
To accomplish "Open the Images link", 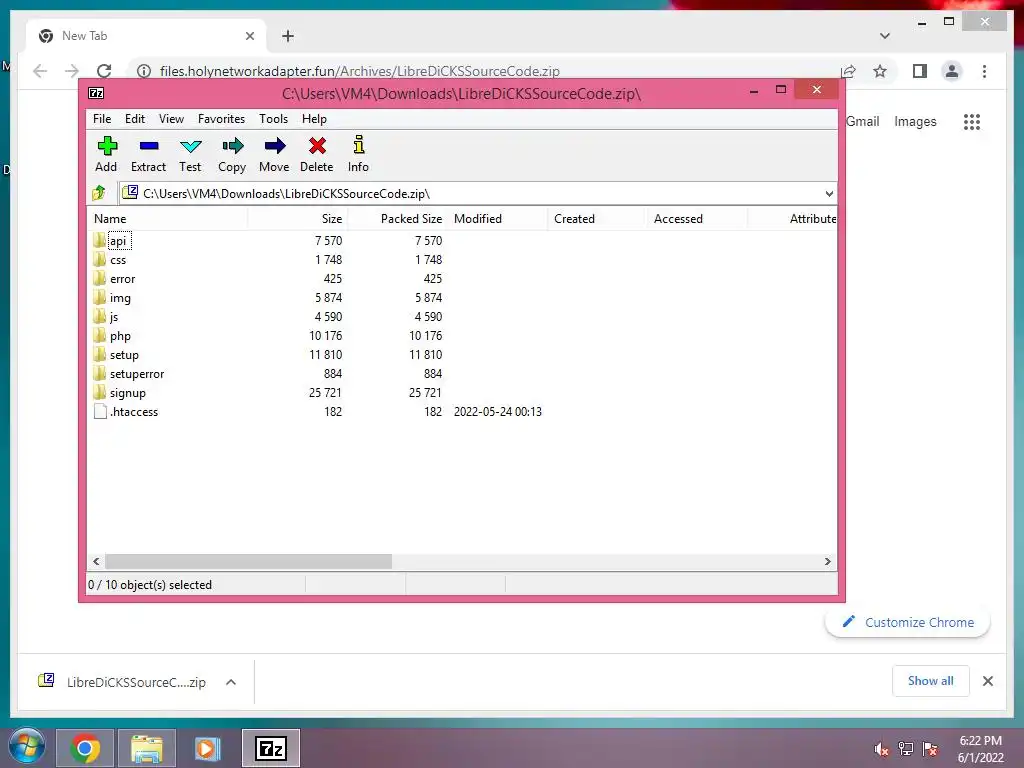I will [x=915, y=121].
